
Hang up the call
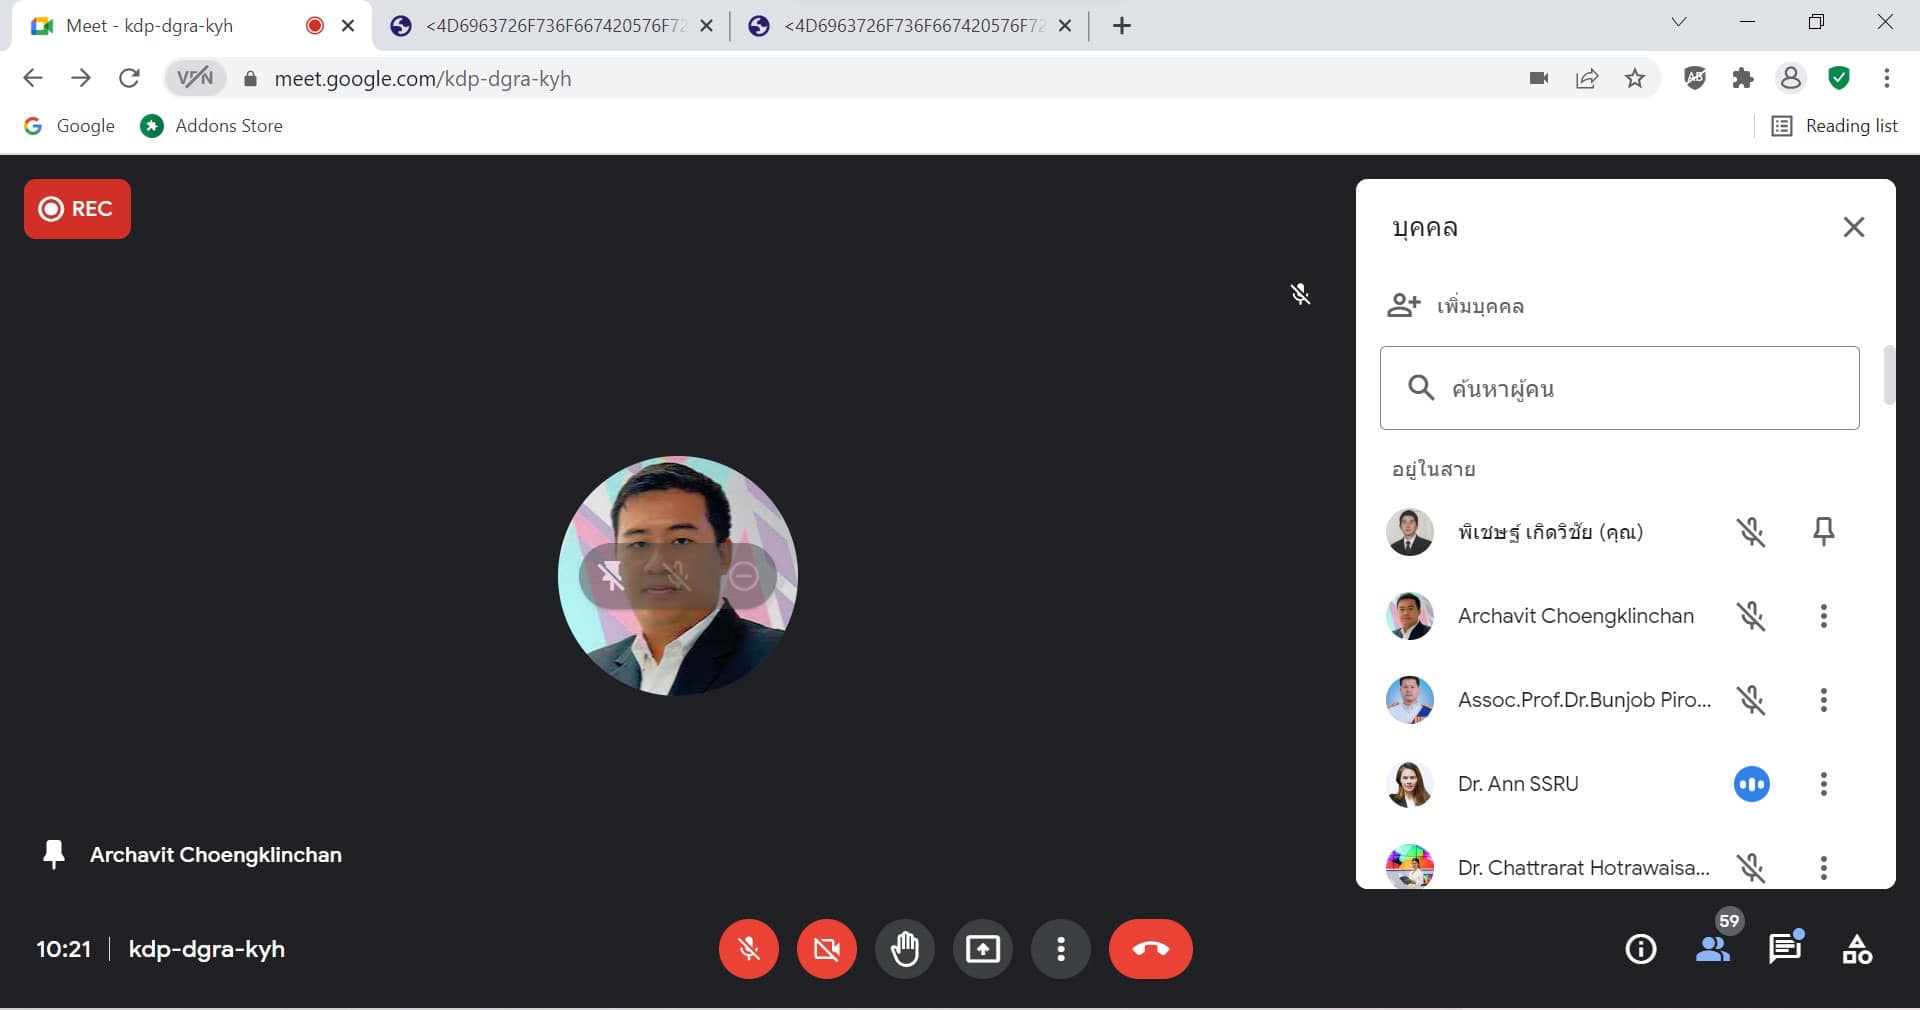click(1150, 948)
